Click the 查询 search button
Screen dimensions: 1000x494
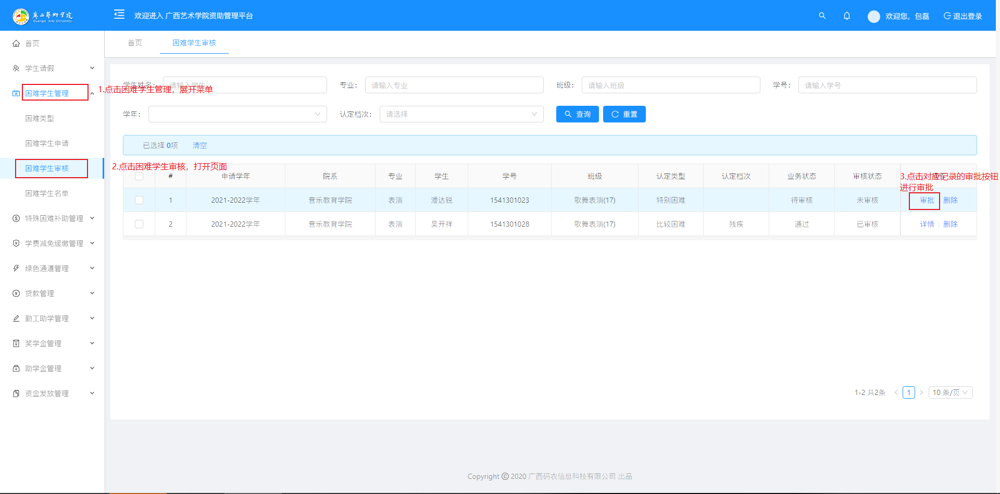pos(577,114)
